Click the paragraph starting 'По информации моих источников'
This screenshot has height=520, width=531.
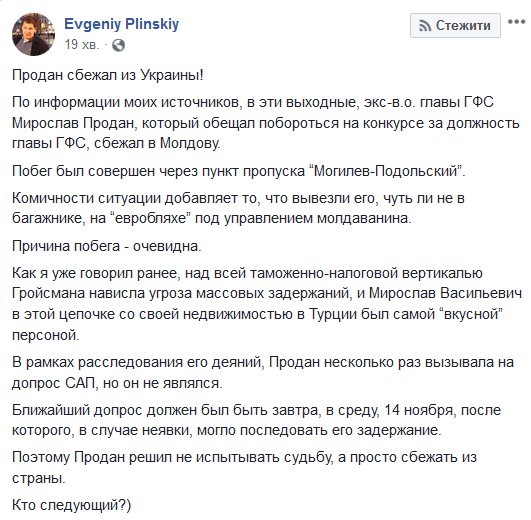click(266, 123)
